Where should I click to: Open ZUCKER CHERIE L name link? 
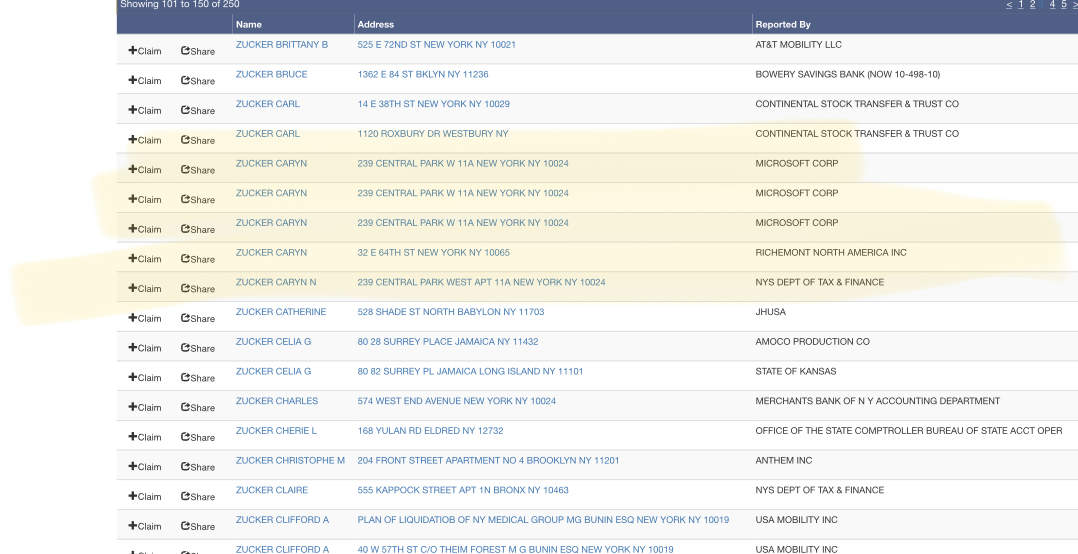coord(276,431)
